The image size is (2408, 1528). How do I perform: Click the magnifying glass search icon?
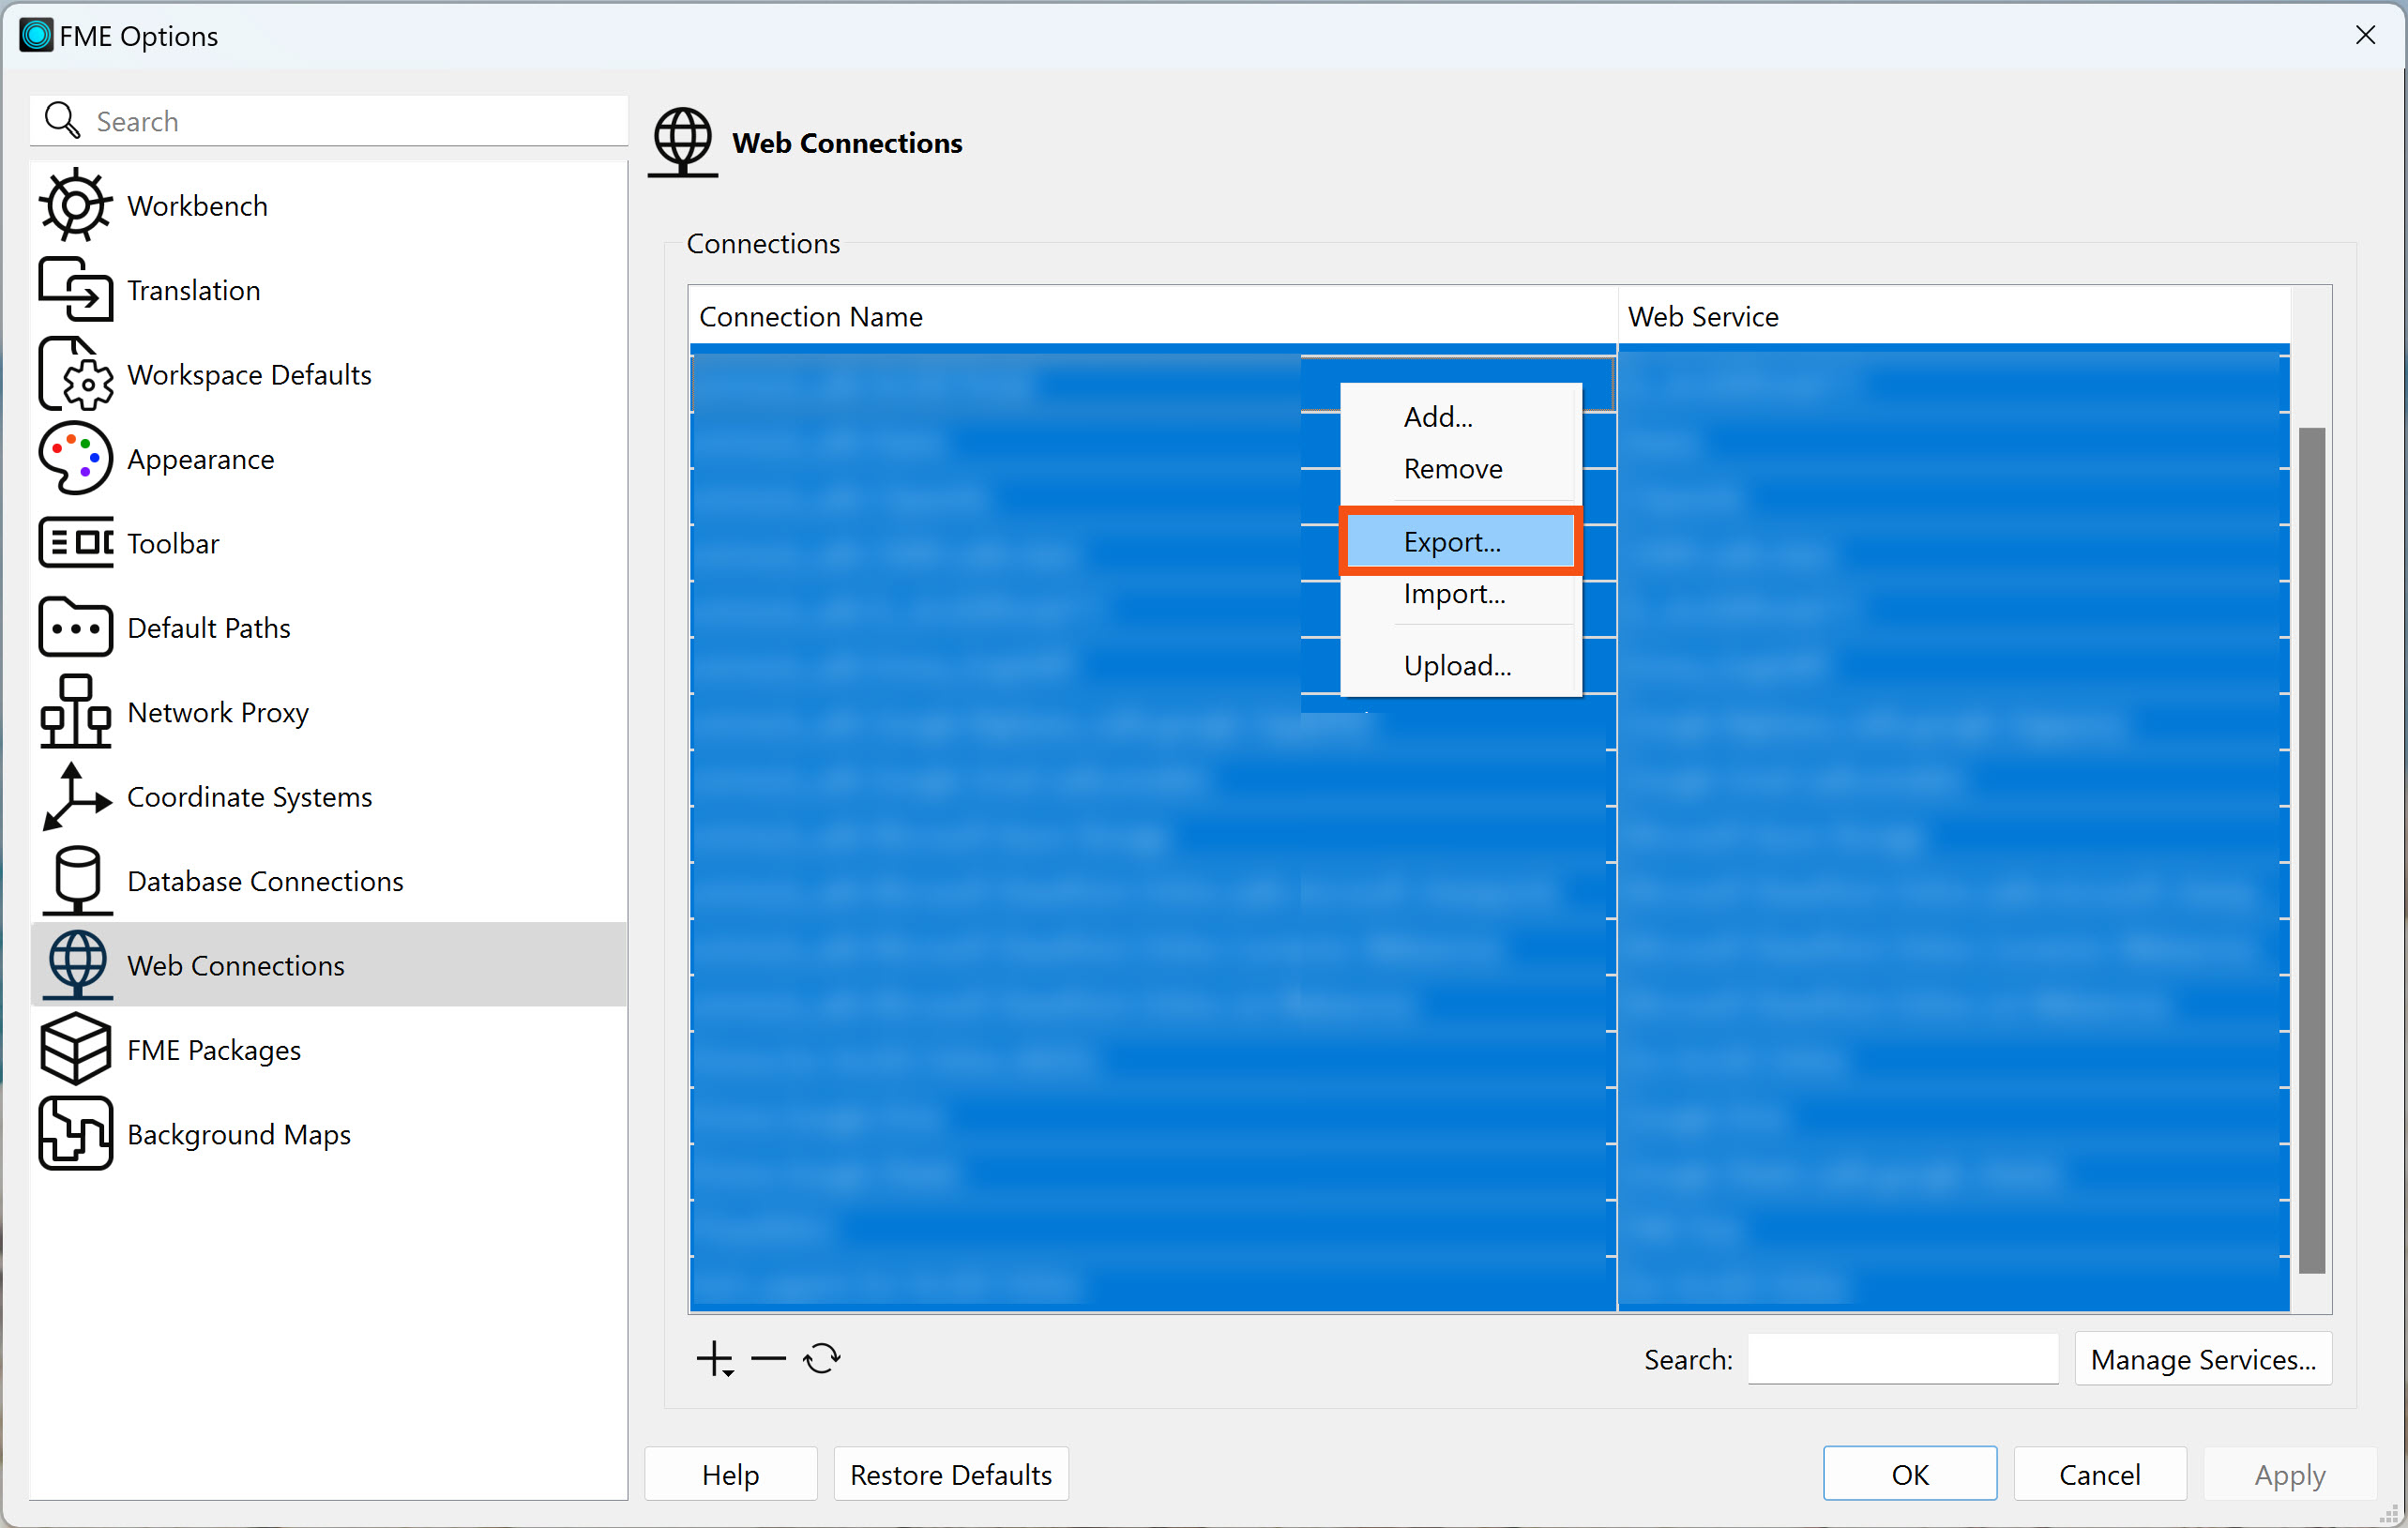coord(62,121)
